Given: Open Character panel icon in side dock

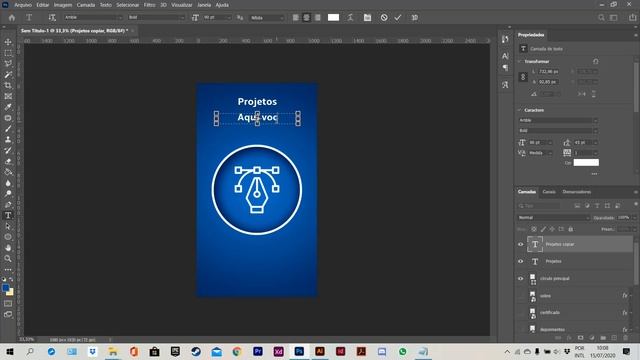Looking at the screenshot, I should coord(505,56).
